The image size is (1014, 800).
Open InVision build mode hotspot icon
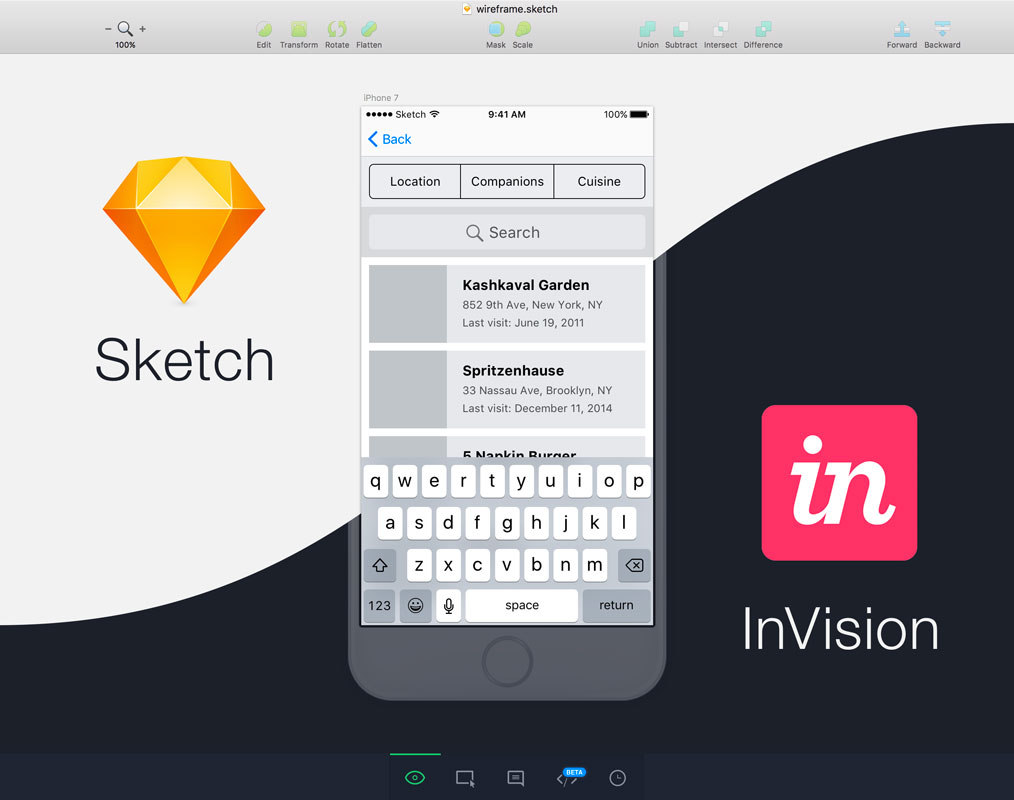(465, 778)
